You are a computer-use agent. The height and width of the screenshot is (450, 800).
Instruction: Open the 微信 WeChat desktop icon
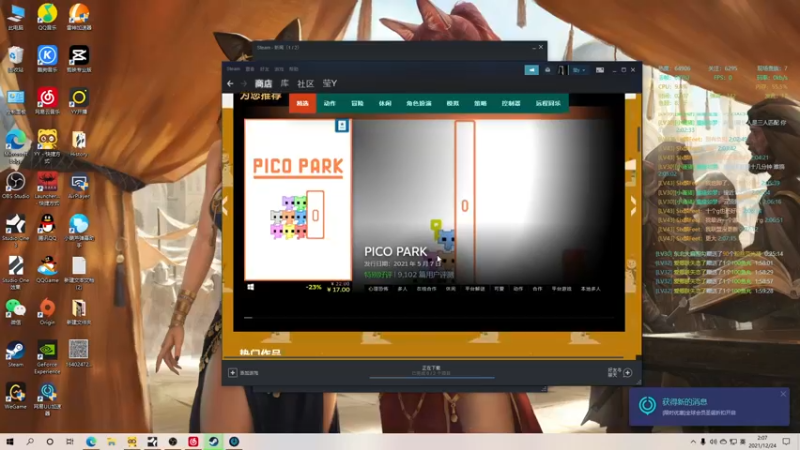click(x=15, y=311)
